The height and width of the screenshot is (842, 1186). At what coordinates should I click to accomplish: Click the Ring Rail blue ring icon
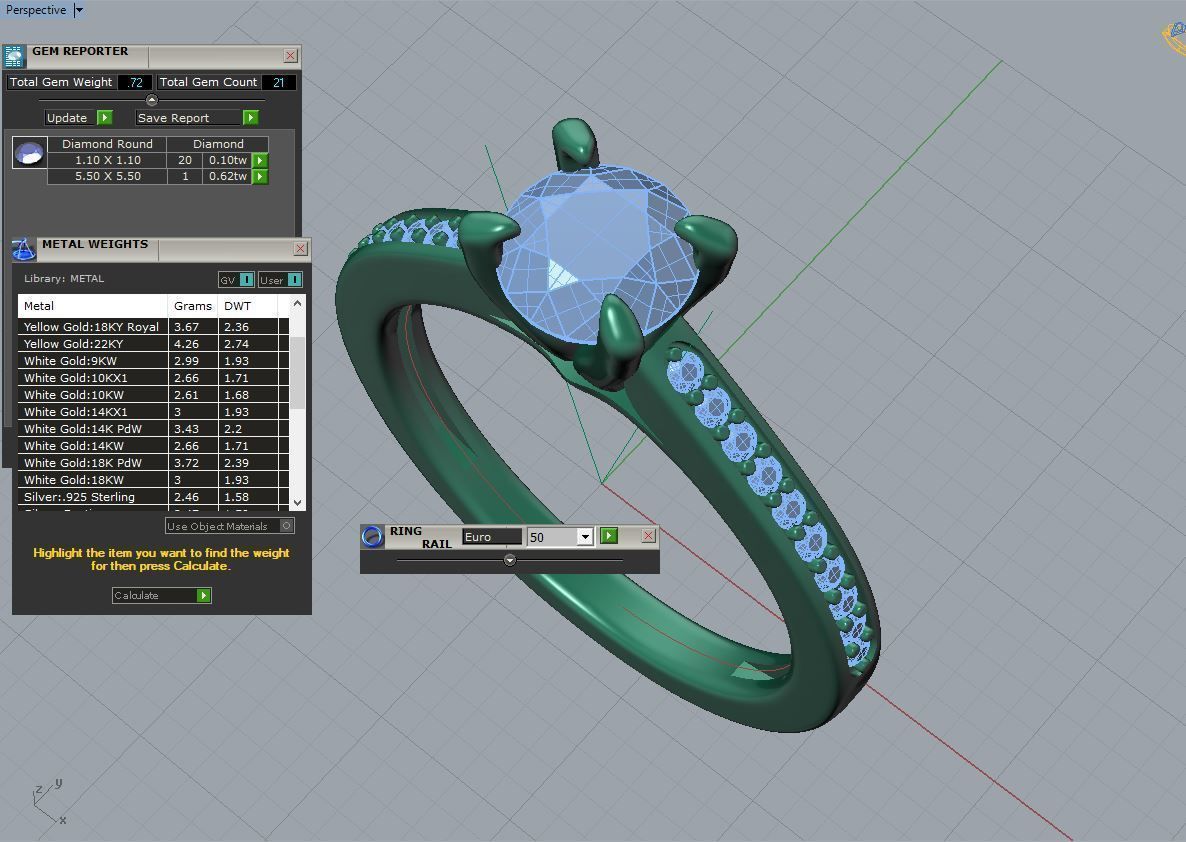372,536
